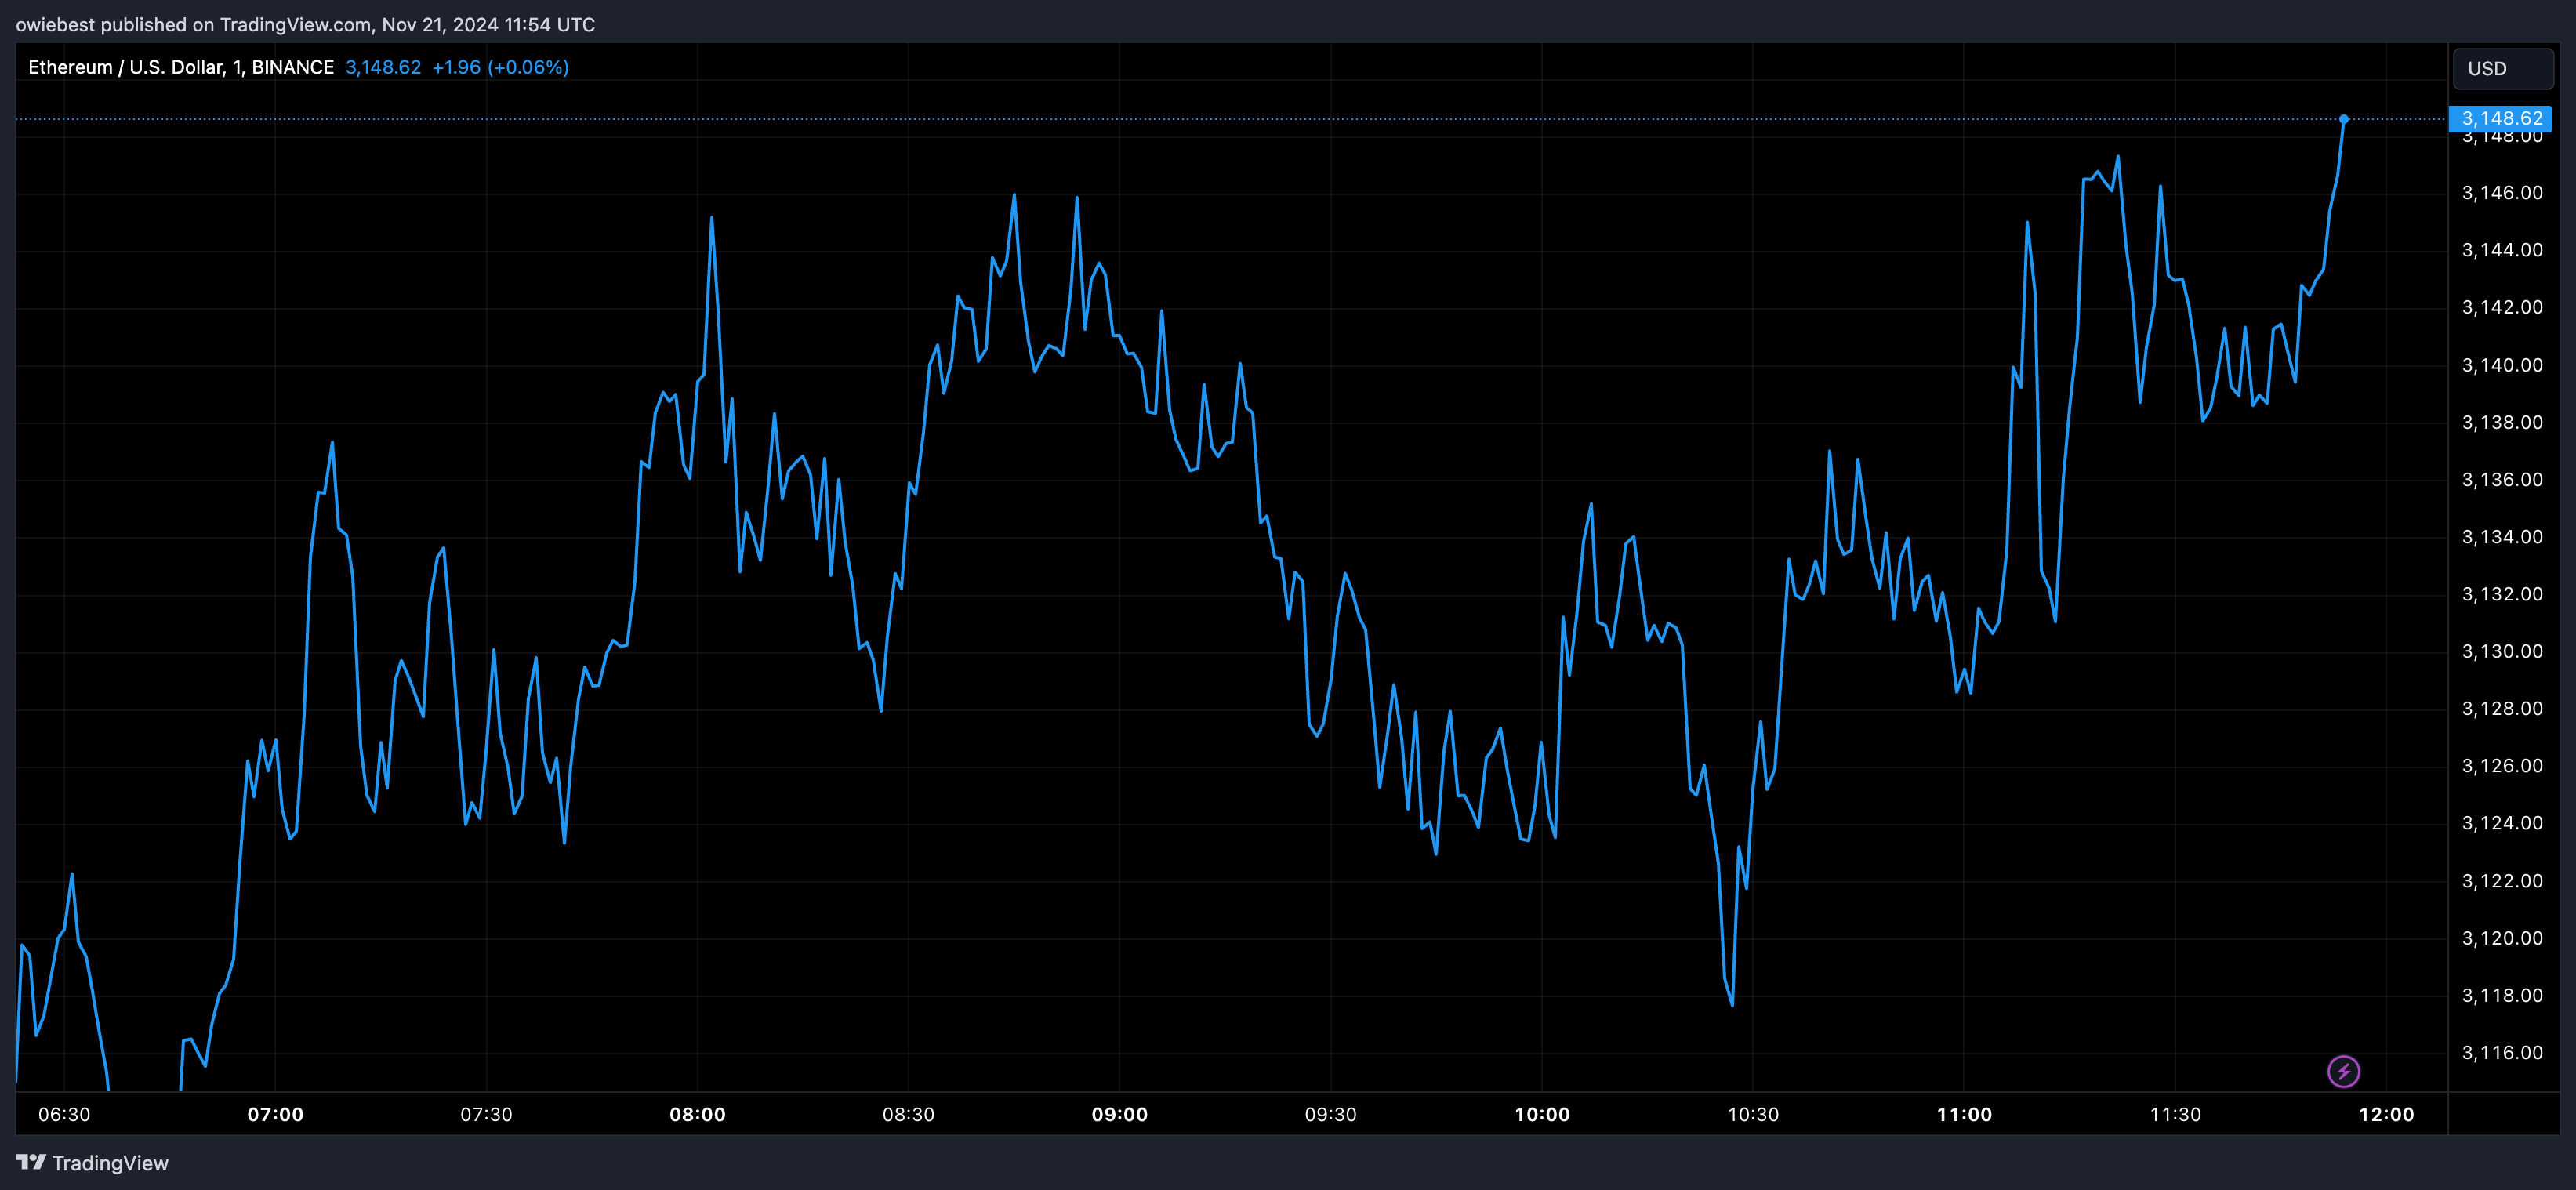The image size is (2576, 1190).
Task: Click the 10:00 time axis label
Action: point(1542,1114)
